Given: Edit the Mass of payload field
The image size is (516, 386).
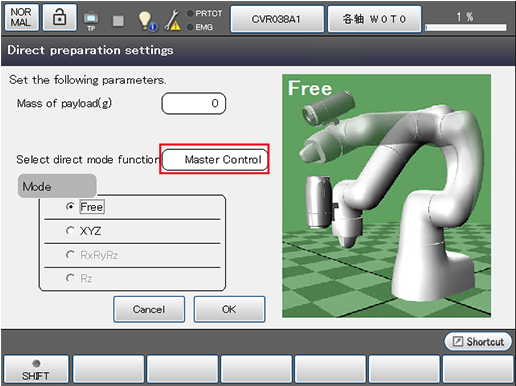Looking at the screenshot, I should 193,103.
